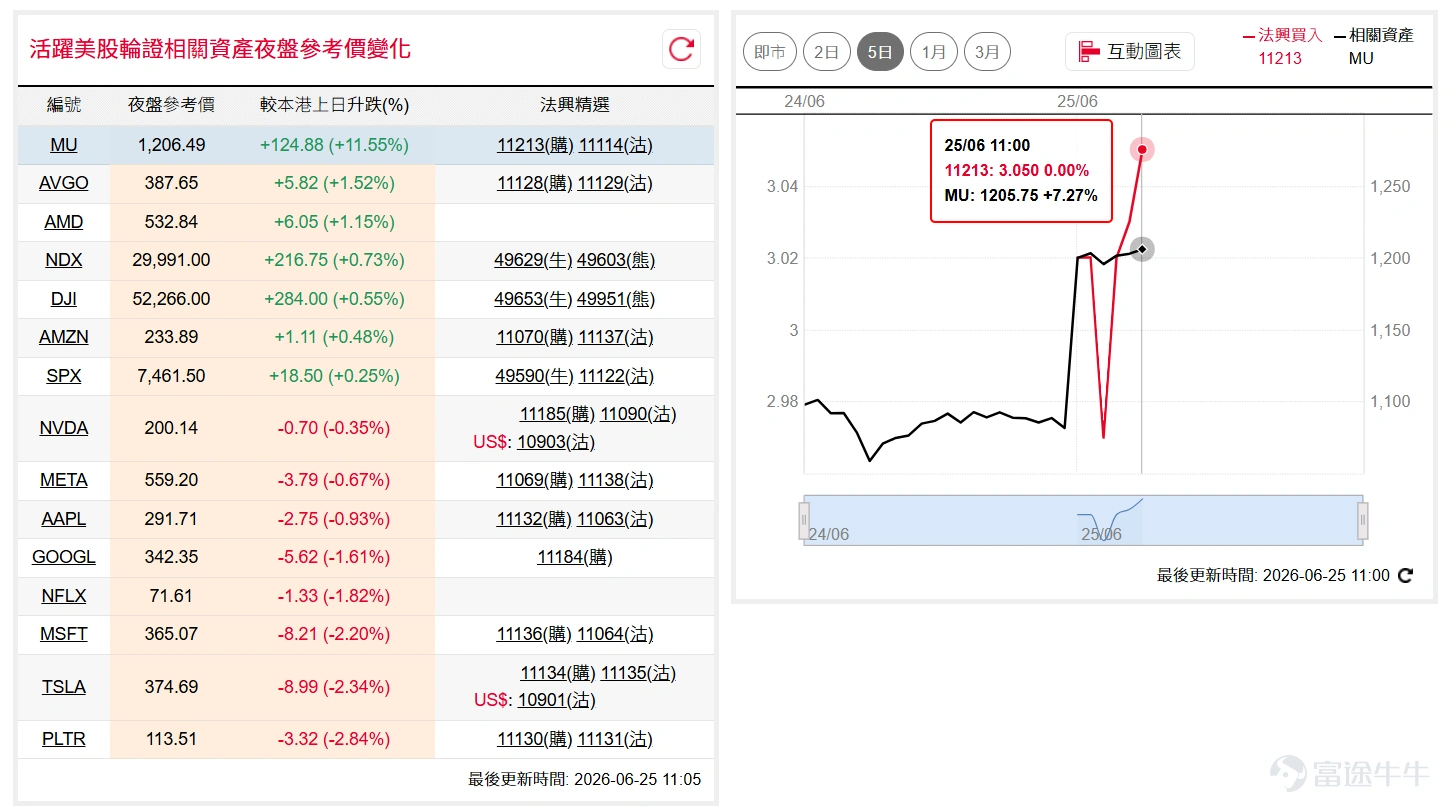Open put warrant 11114(沽) for MU
This screenshot has width=1450, height=810.
(616, 145)
